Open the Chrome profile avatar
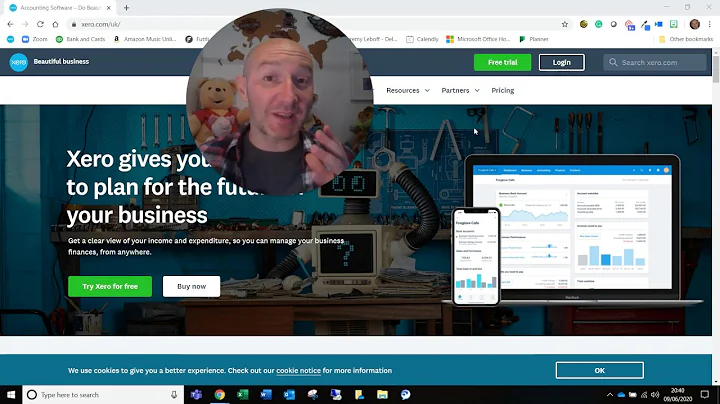This screenshot has width=720, height=404. tap(695, 24)
